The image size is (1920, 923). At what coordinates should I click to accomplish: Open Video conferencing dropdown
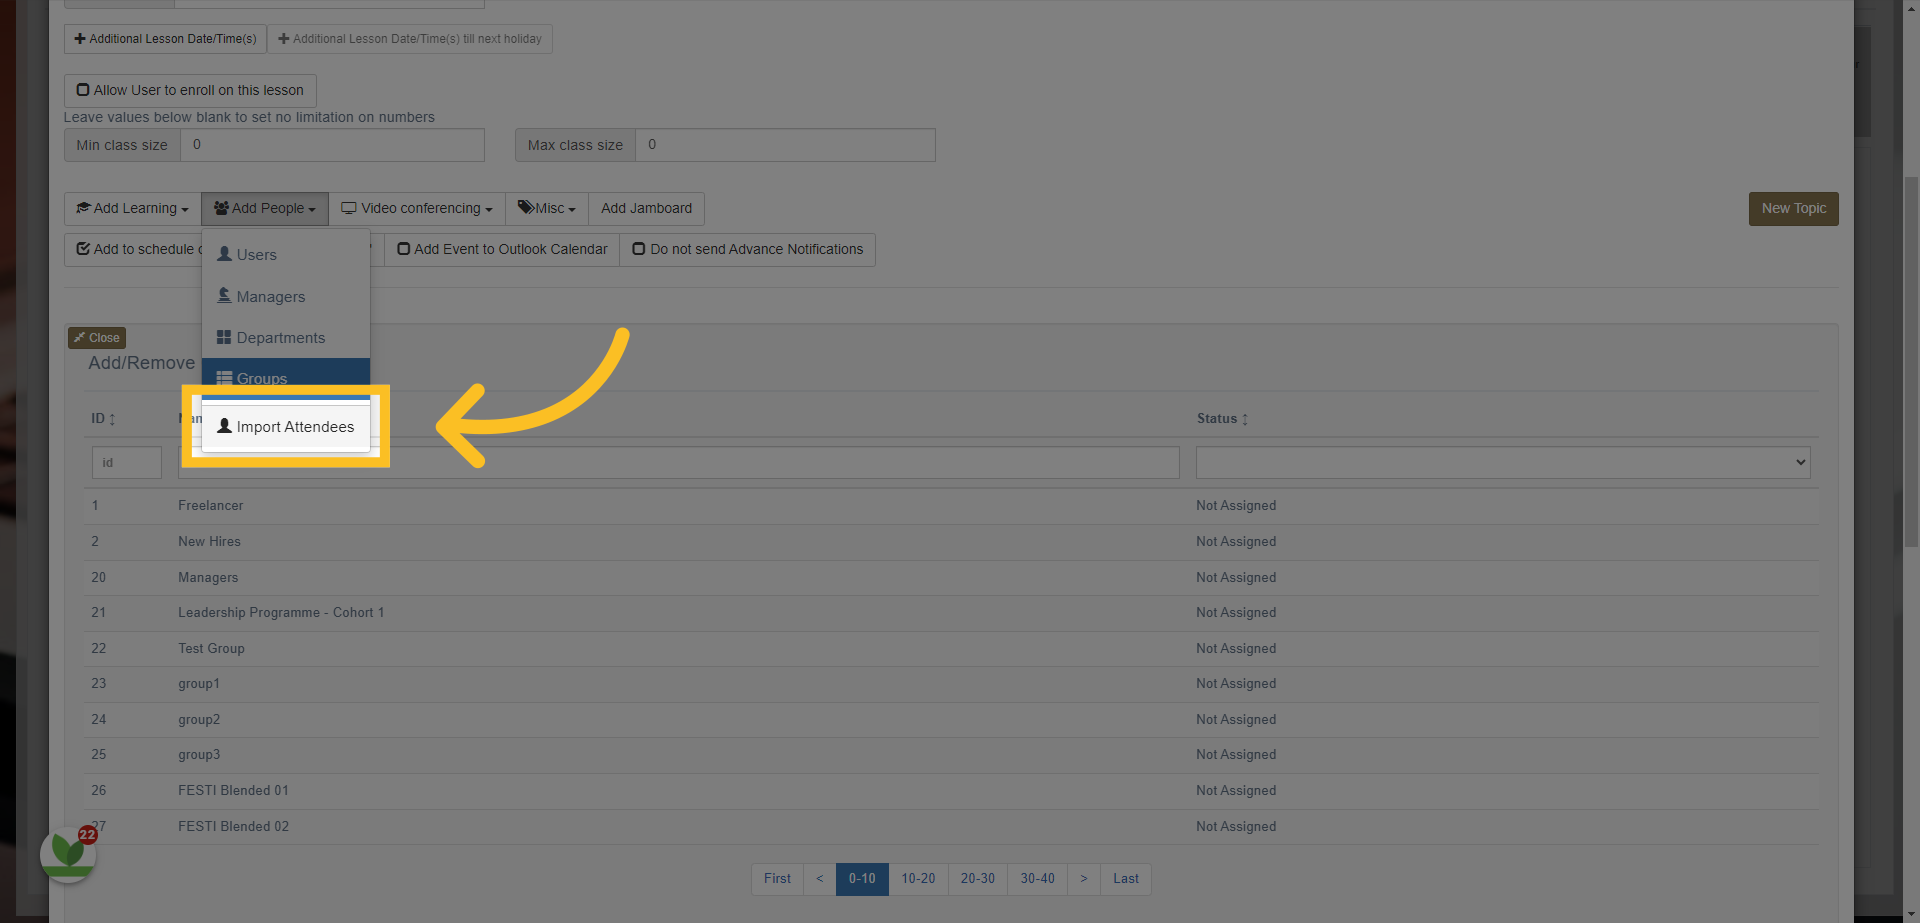[x=417, y=209]
